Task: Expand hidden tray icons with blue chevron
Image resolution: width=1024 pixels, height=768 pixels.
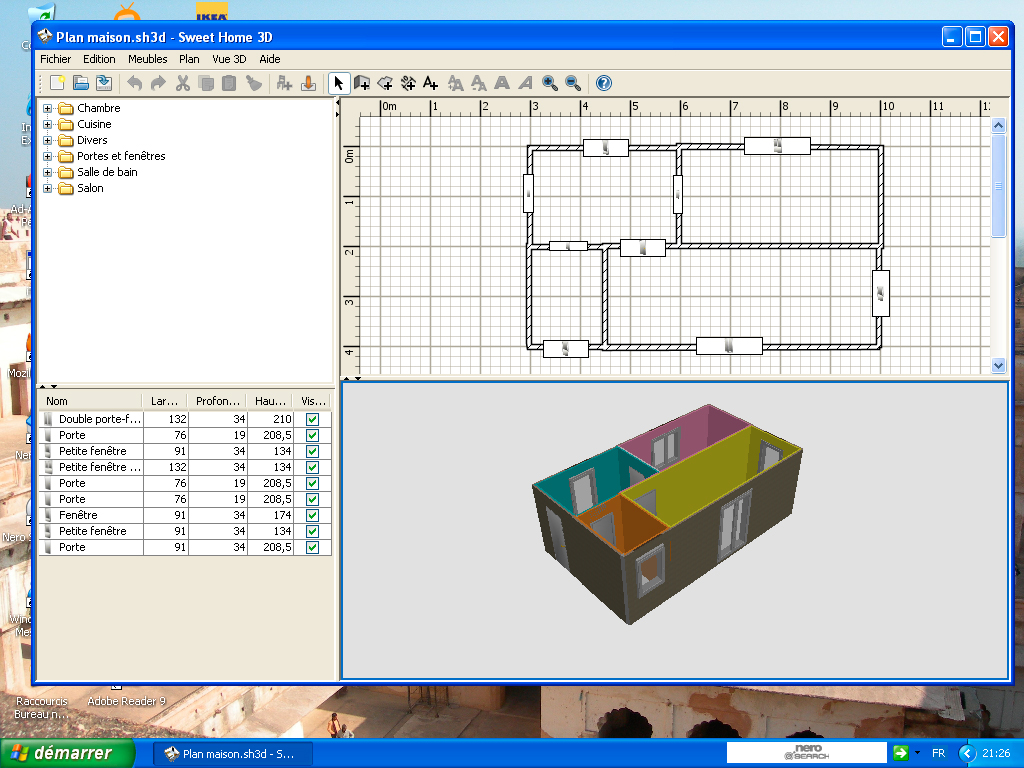Action: point(967,754)
